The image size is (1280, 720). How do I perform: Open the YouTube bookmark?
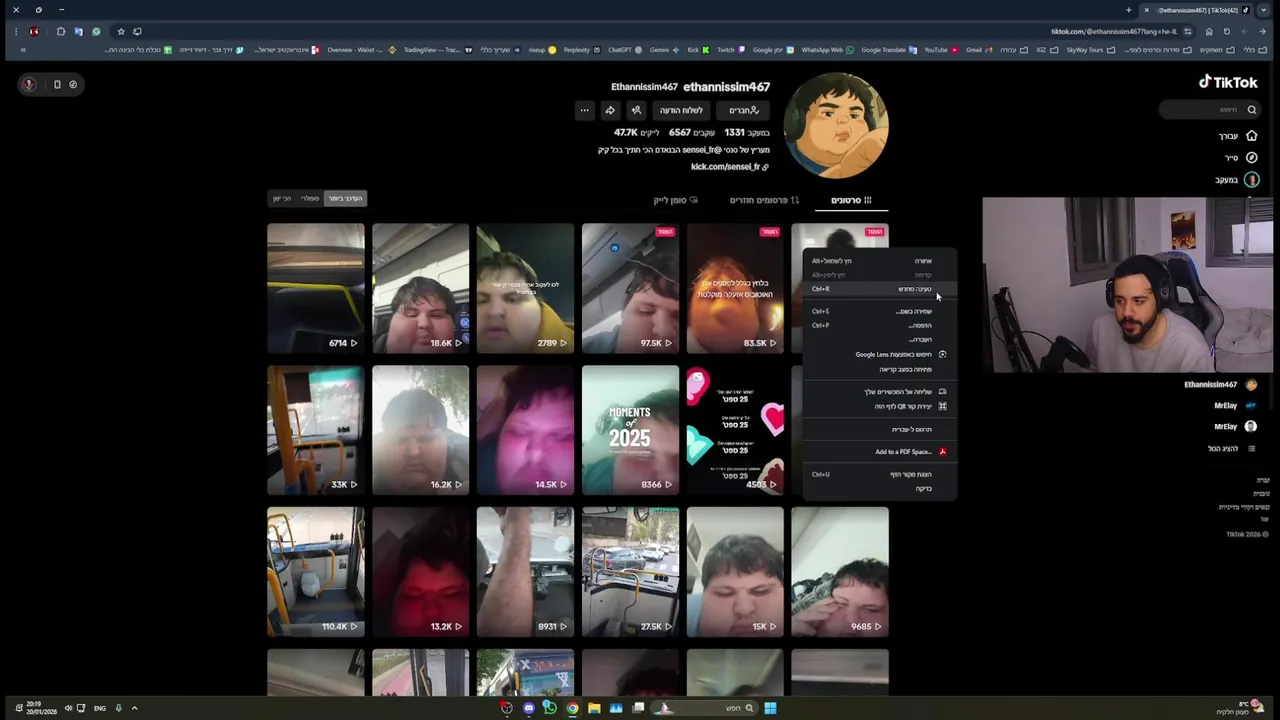pos(940,50)
